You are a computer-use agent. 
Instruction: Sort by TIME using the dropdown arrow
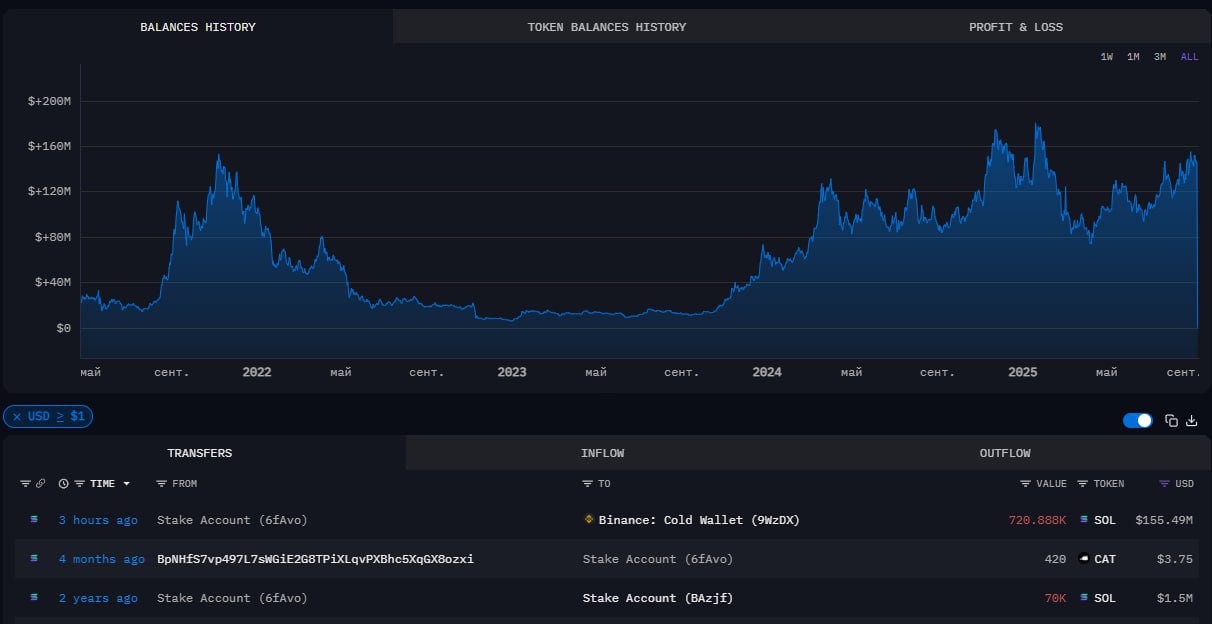point(126,484)
